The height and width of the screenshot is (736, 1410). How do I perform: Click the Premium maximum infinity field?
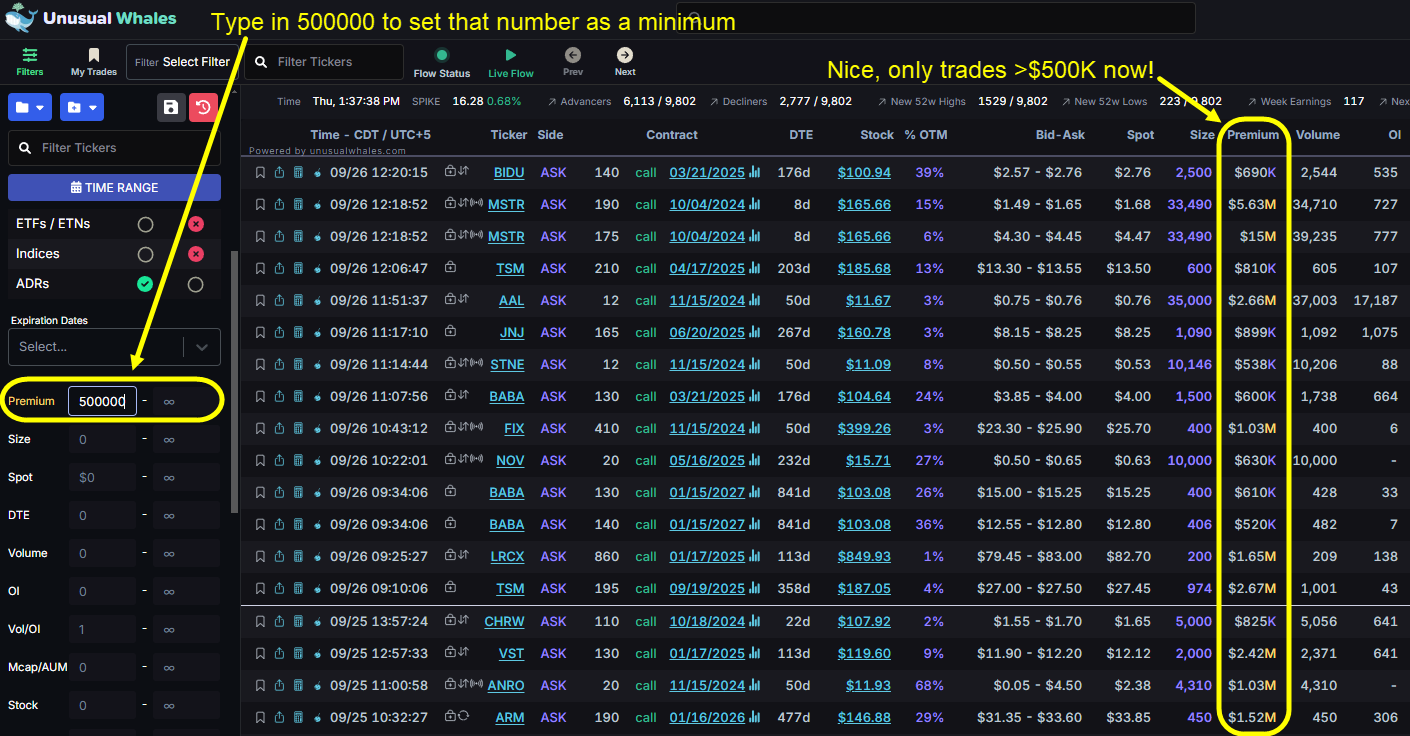tap(186, 401)
